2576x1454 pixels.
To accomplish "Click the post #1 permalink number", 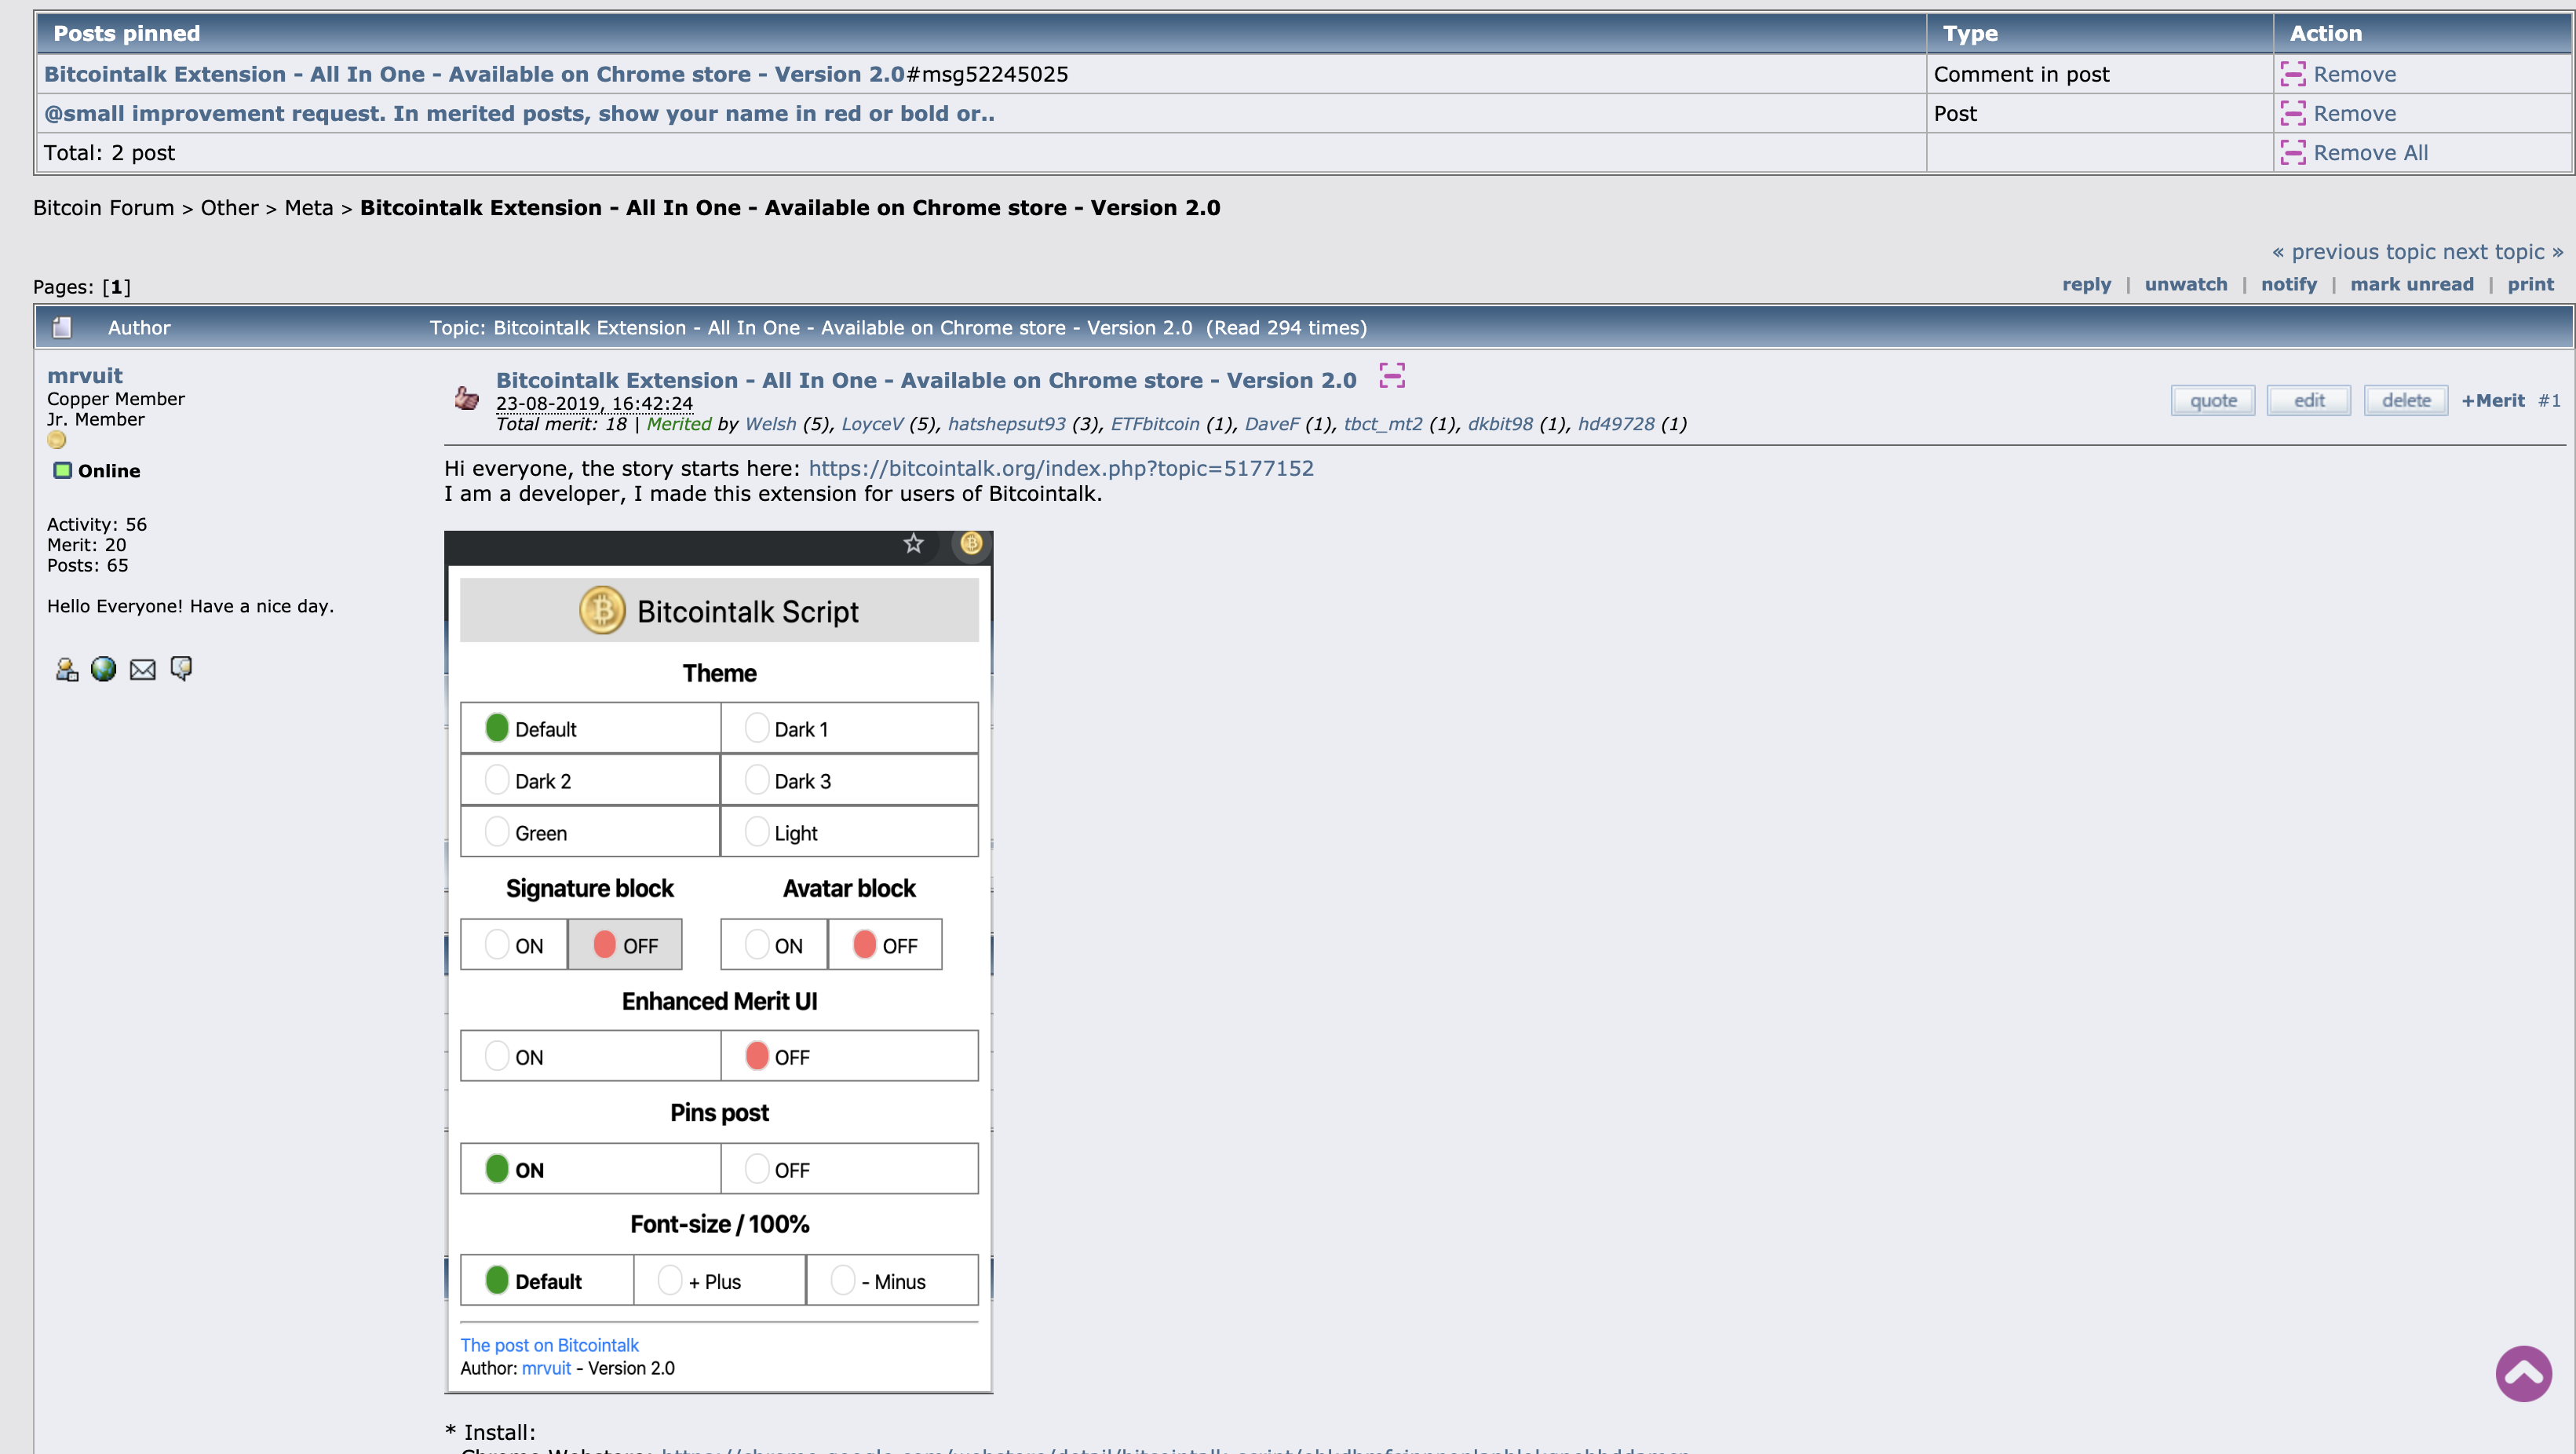I will 2549,400.
